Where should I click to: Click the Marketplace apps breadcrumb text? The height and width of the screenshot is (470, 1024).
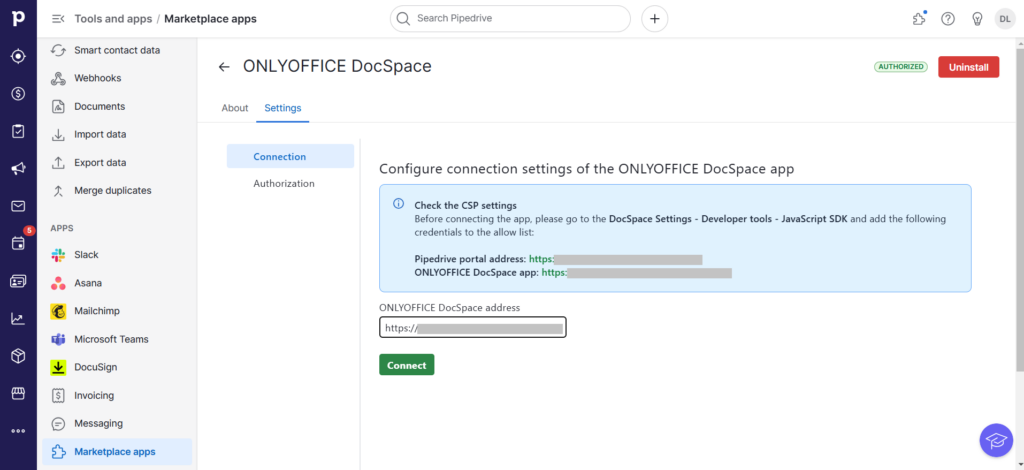click(x=210, y=19)
